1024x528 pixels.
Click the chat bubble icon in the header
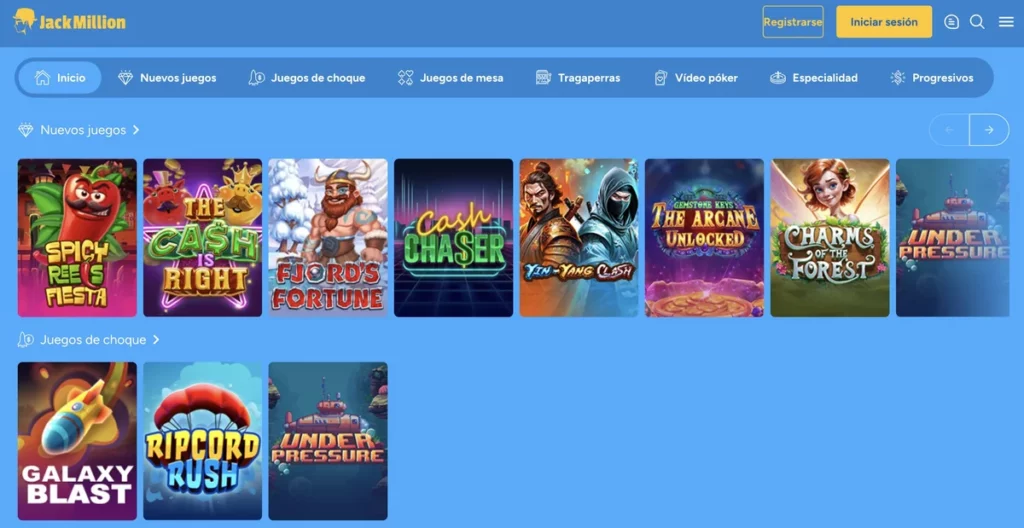[x=952, y=22]
